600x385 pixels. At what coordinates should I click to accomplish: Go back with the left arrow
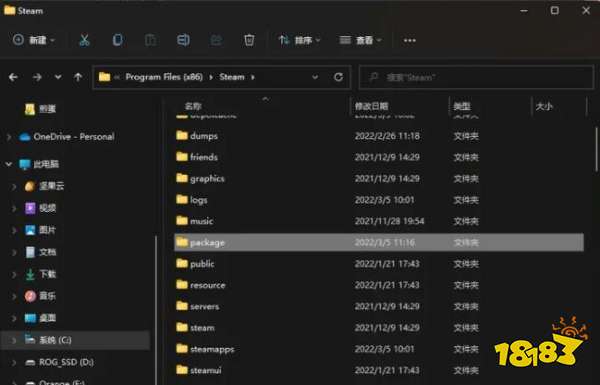[13, 77]
